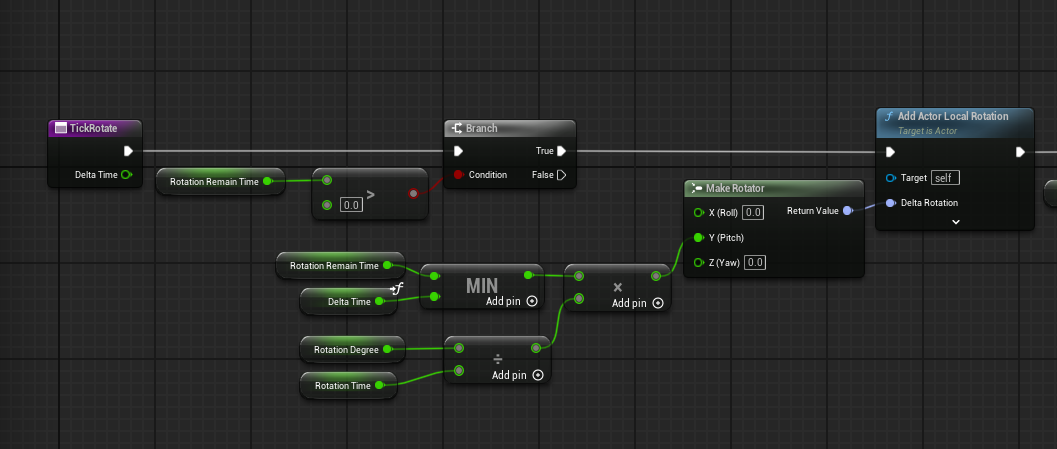This screenshot has width=1057, height=449.
Task: Click output pin of Rotation Remain Time feeding MIN
Action: click(387, 266)
